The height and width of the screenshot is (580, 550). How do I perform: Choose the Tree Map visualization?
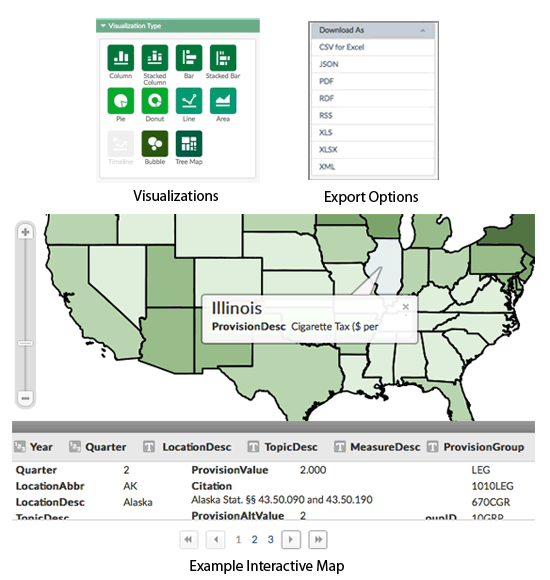click(x=189, y=144)
